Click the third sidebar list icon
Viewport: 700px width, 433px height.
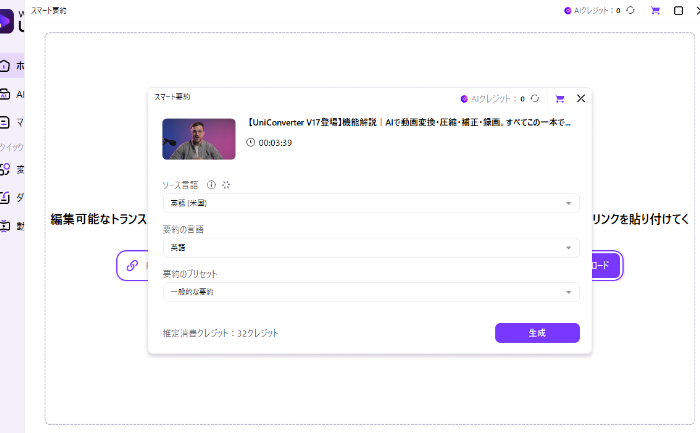[x=4, y=122]
